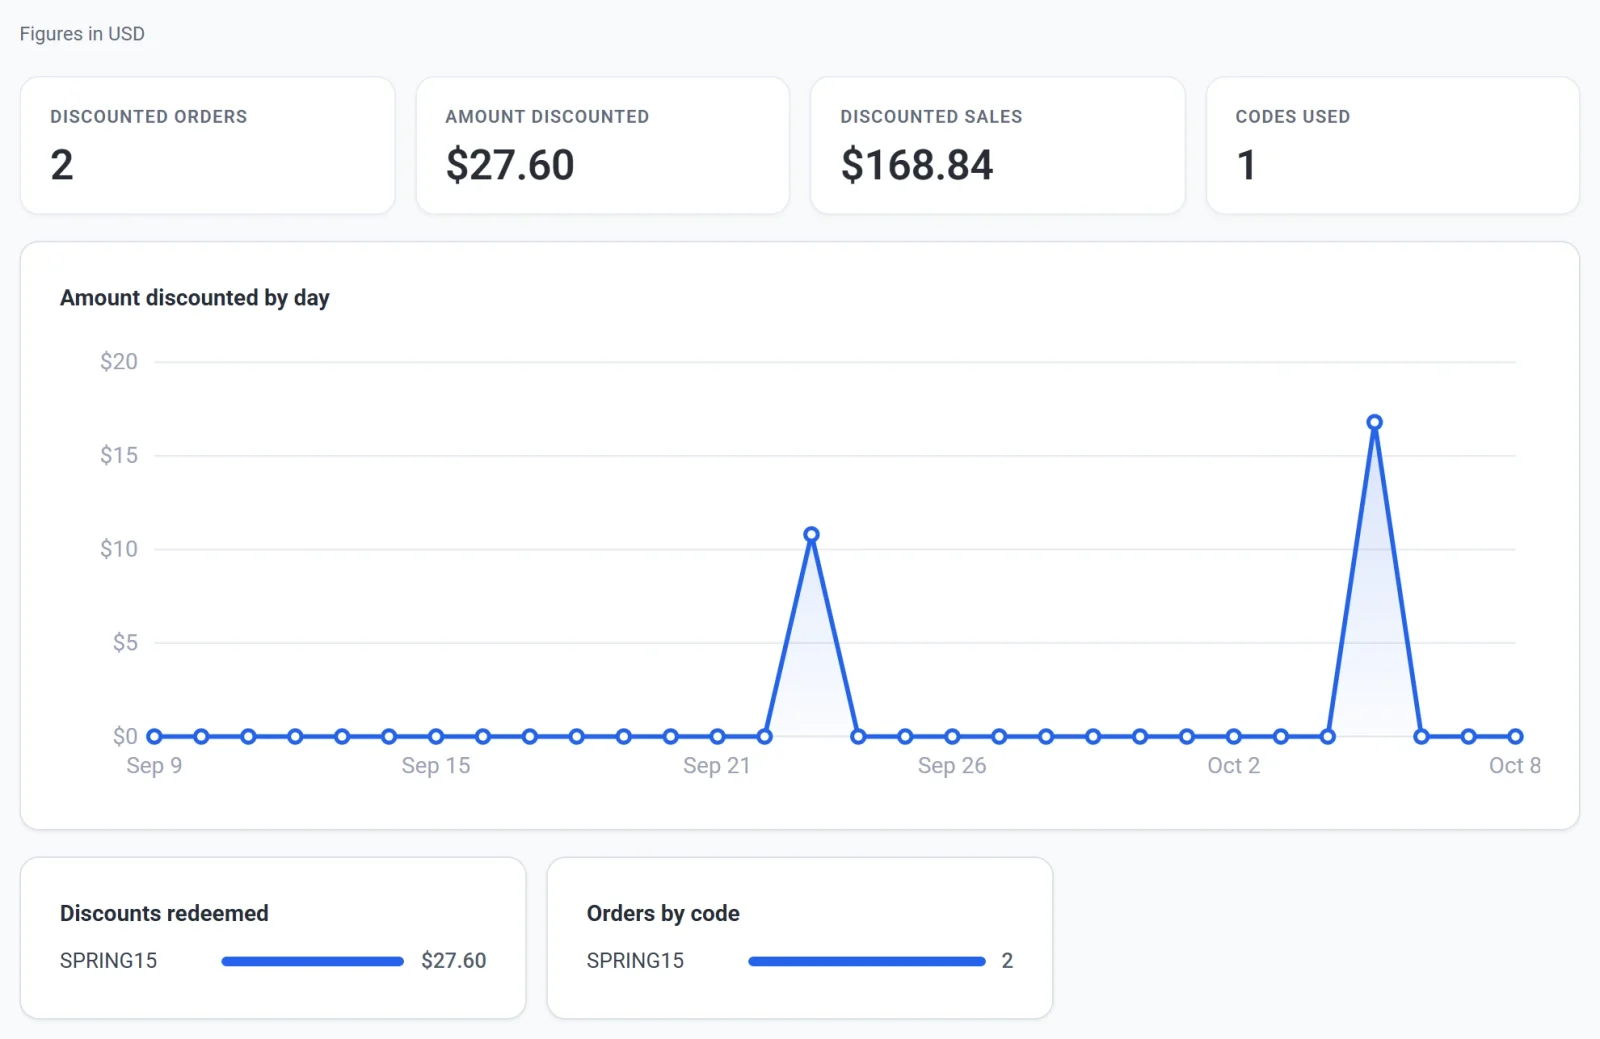Click the Sep 21 axis label
This screenshot has width=1600, height=1039.
[717, 766]
